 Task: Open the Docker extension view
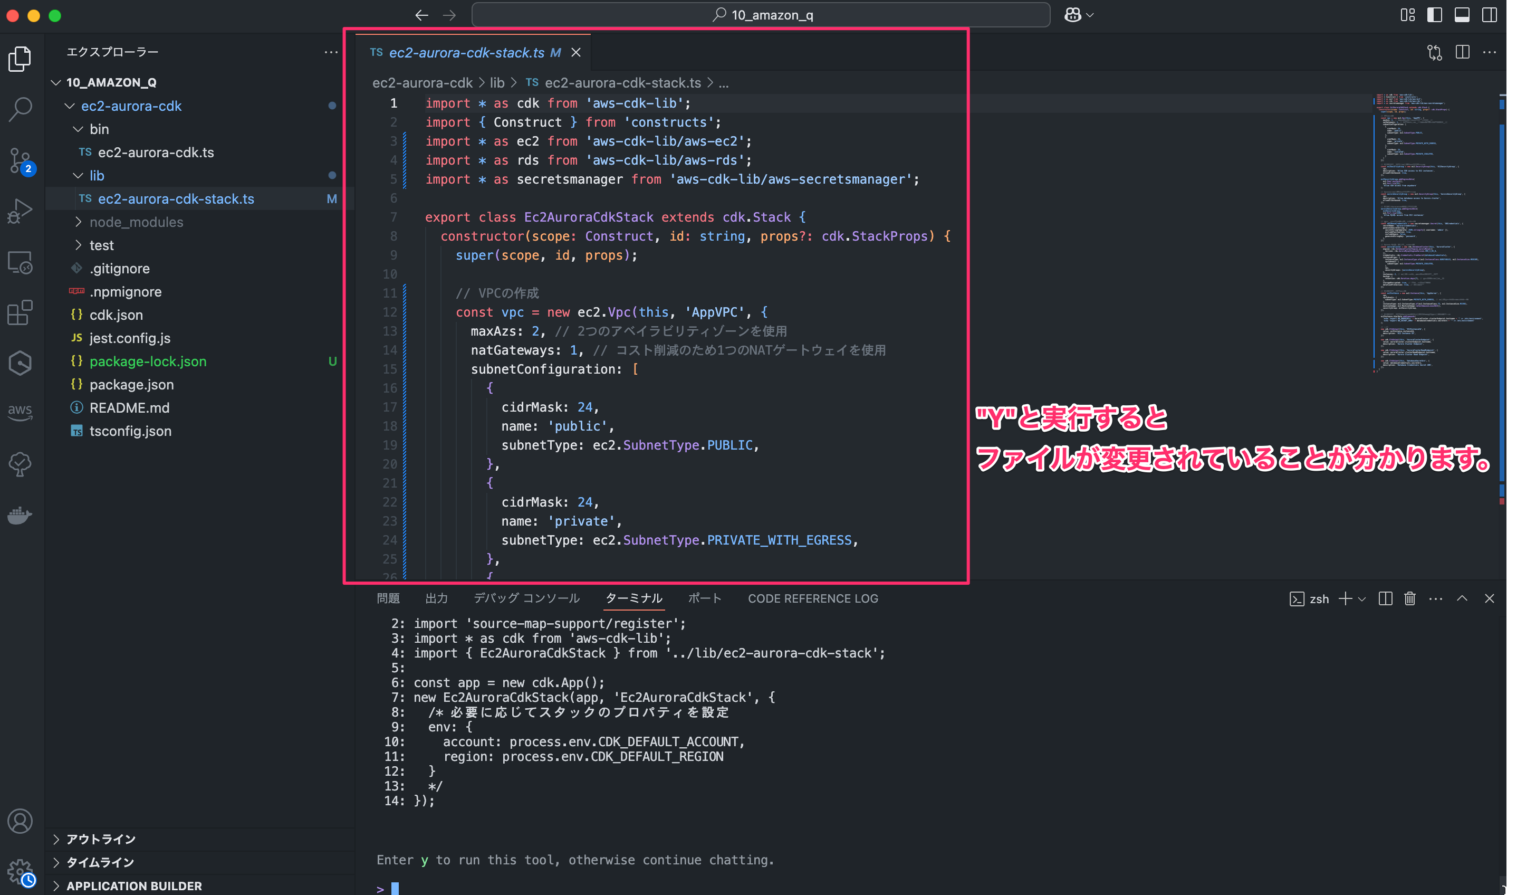pyautogui.click(x=20, y=515)
